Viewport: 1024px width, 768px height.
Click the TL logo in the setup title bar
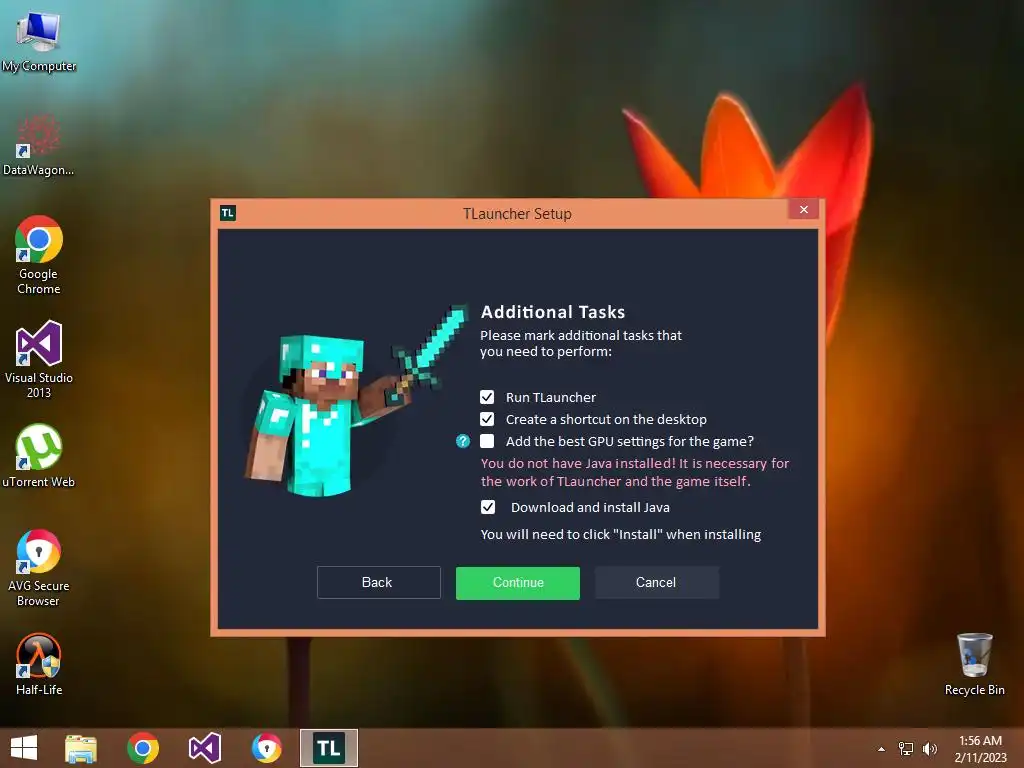click(x=227, y=213)
